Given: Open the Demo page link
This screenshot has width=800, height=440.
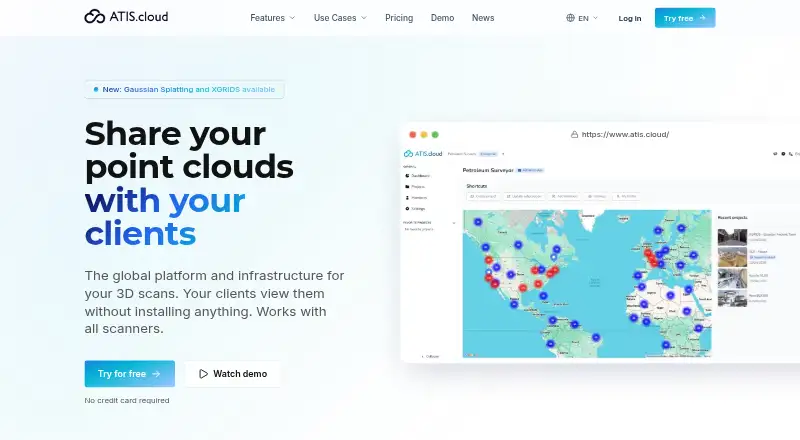Looking at the screenshot, I should click(442, 18).
